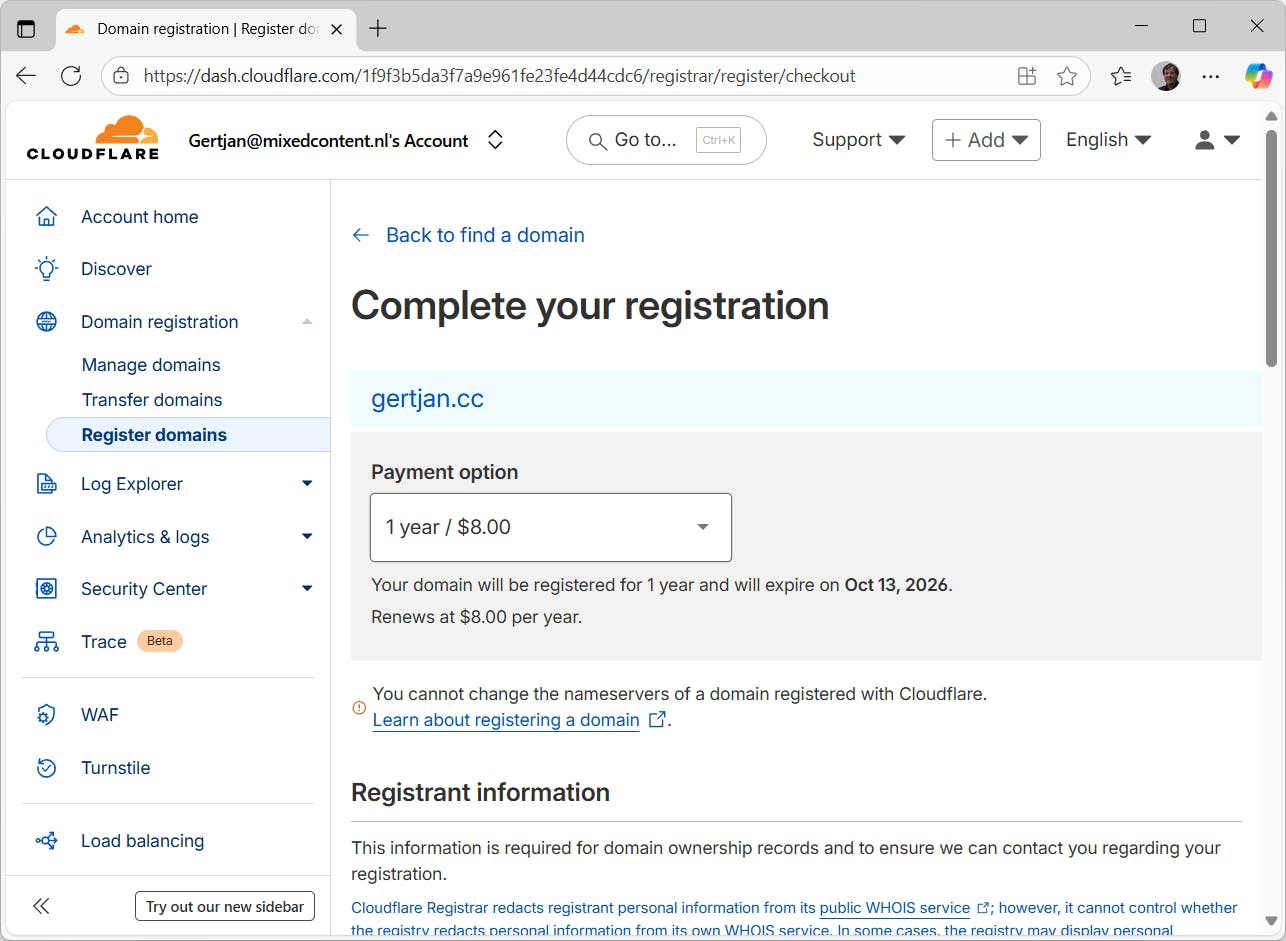Collapse the sidebar with double-chevron icon
The width and height of the screenshot is (1286, 941).
(x=41, y=906)
